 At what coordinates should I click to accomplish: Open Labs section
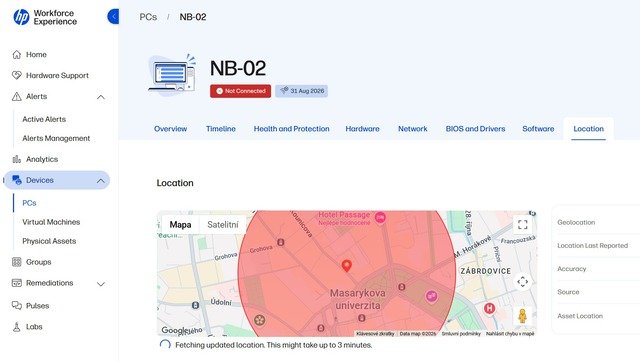click(x=34, y=327)
